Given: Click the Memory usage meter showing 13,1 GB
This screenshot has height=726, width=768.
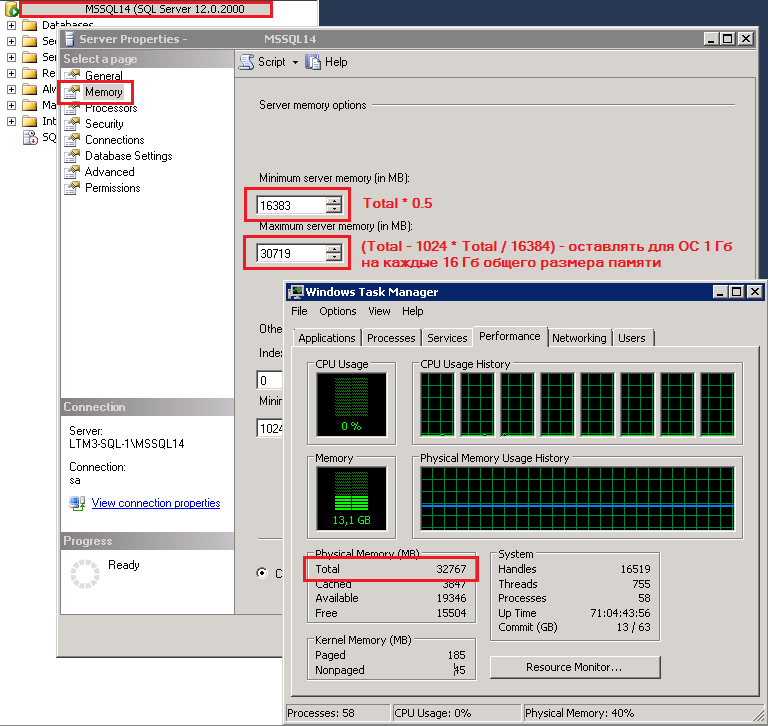Looking at the screenshot, I should click(351, 498).
